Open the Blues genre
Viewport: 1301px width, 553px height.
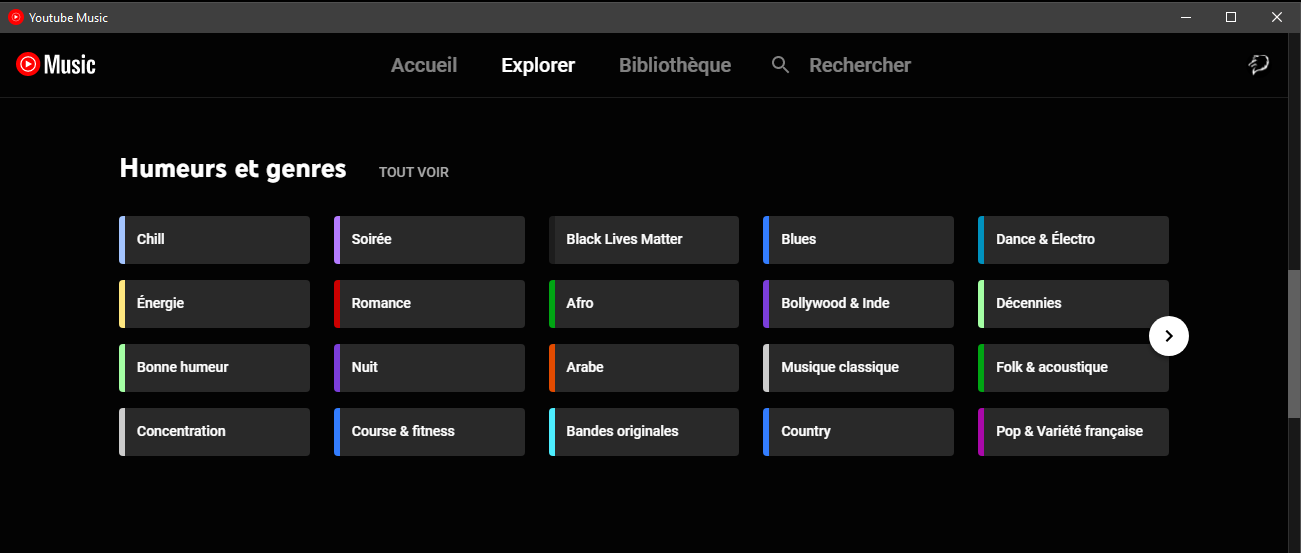tap(858, 240)
